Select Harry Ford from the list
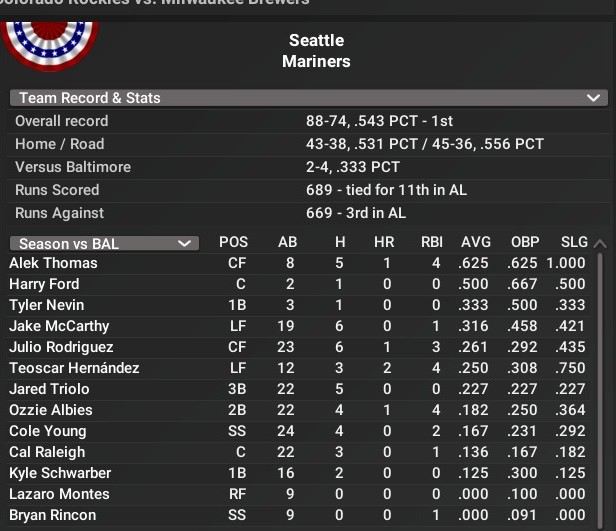The height and width of the screenshot is (531, 616). tap(44, 284)
